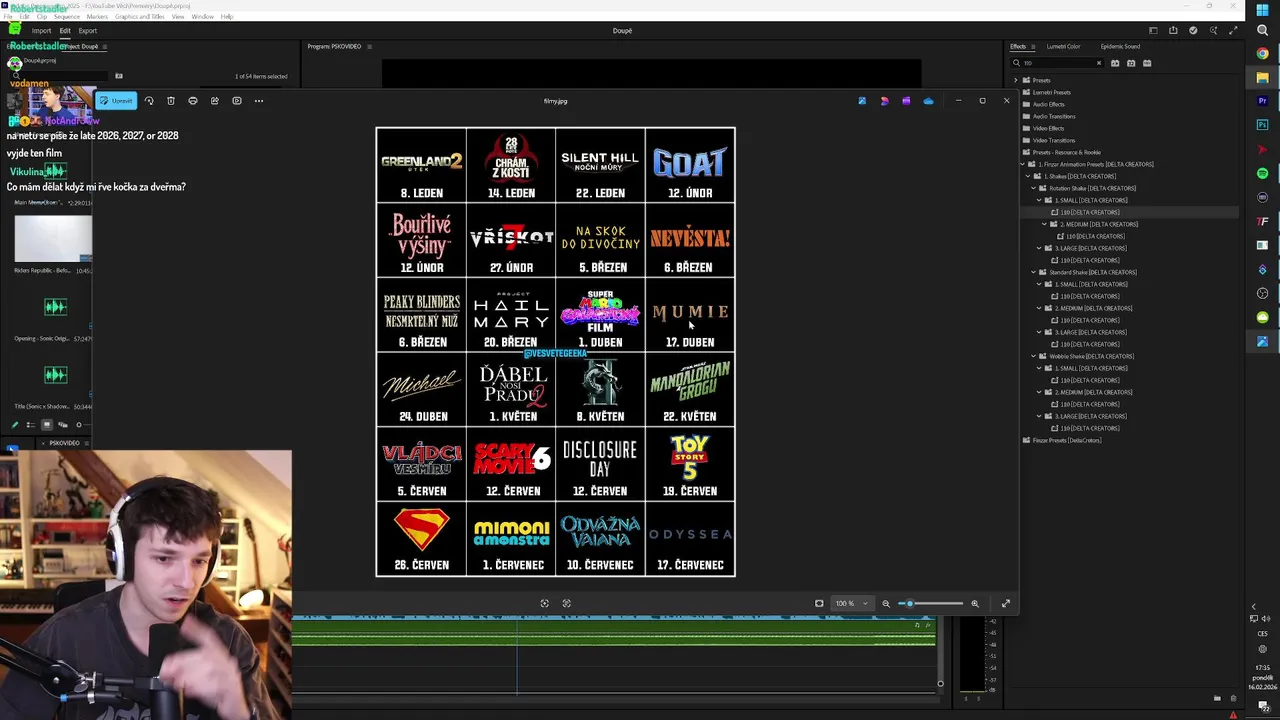This screenshot has width=1280, height=720.
Task: Click the Effects panel delete custom item icon
Action: [x=1233, y=698]
